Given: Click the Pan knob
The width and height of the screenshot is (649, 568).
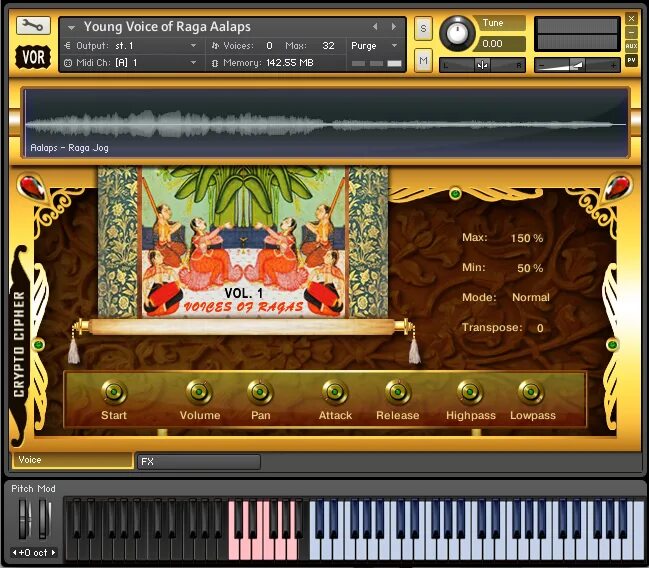Looking at the screenshot, I should [260, 392].
